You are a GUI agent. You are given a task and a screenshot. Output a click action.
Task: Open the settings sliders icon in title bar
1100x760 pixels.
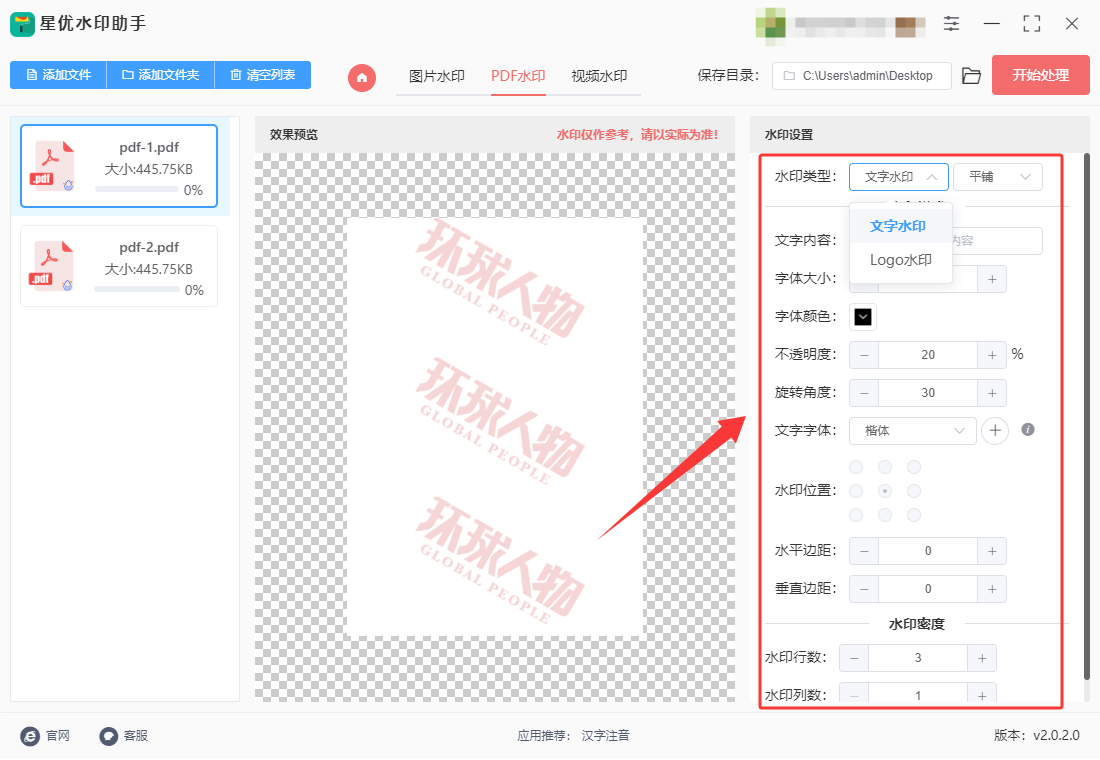tap(951, 23)
